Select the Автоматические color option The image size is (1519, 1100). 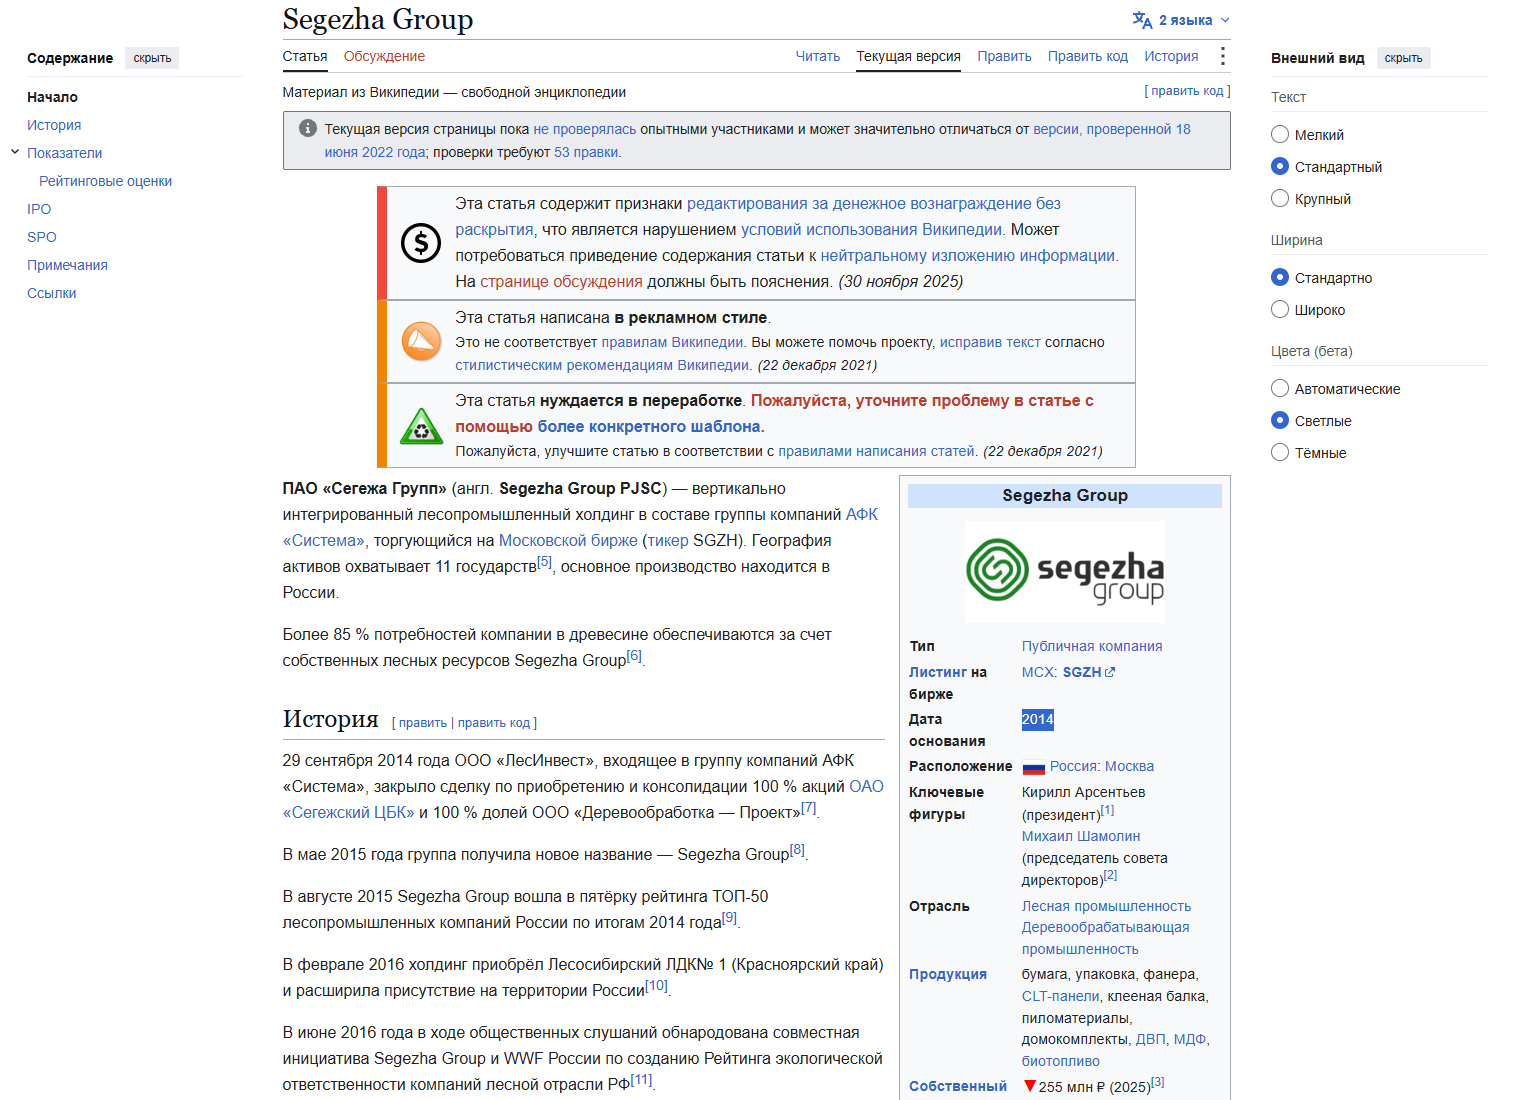click(x=1280, y=388)
